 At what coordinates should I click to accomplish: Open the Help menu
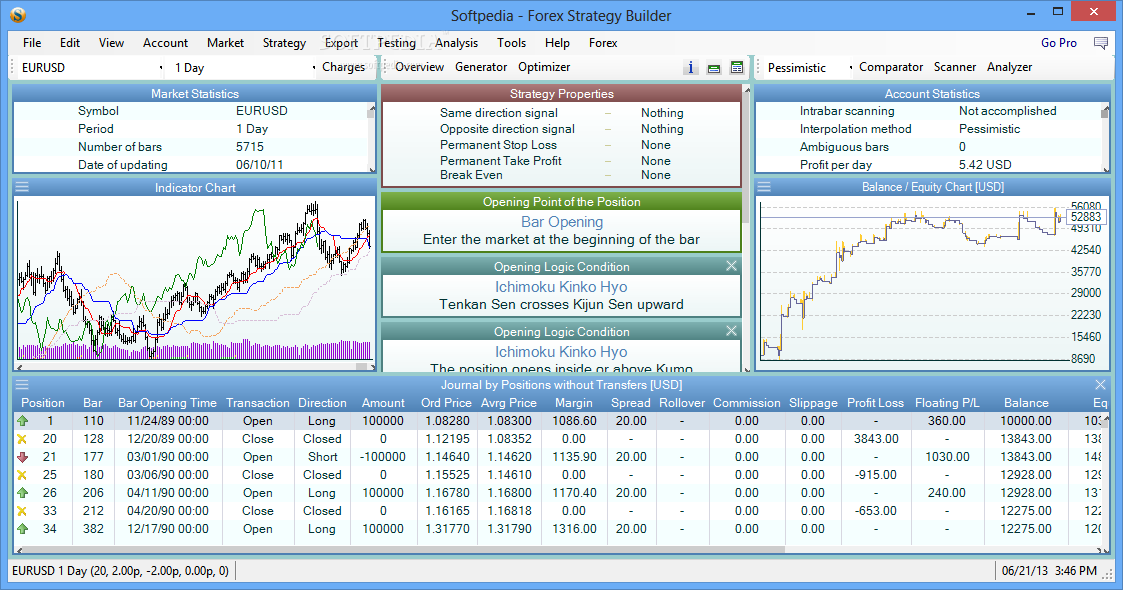coord(557,43)
